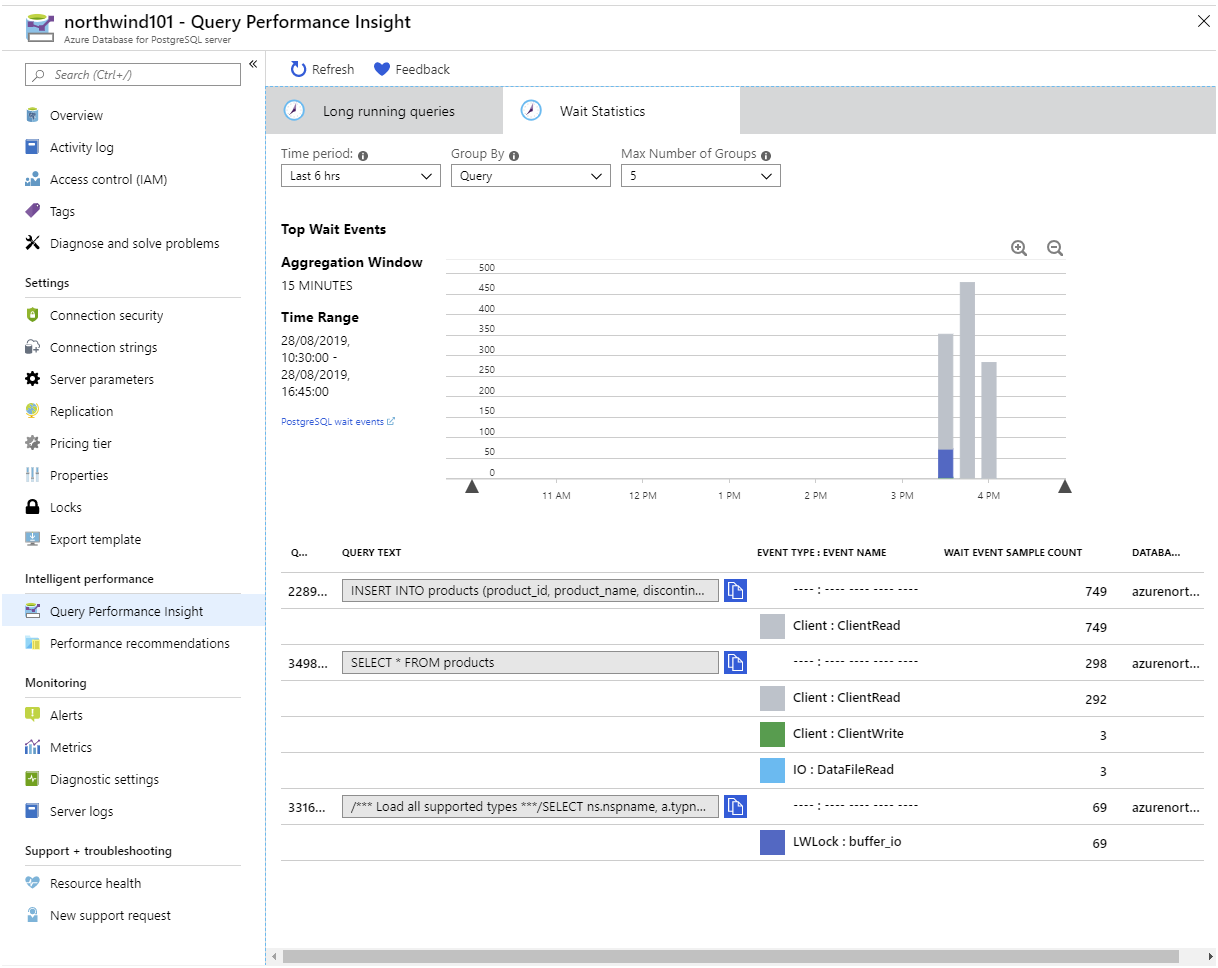Select the Replication globe icon
This screenshot has width=1218, height=968.
[x=33, y=411]
